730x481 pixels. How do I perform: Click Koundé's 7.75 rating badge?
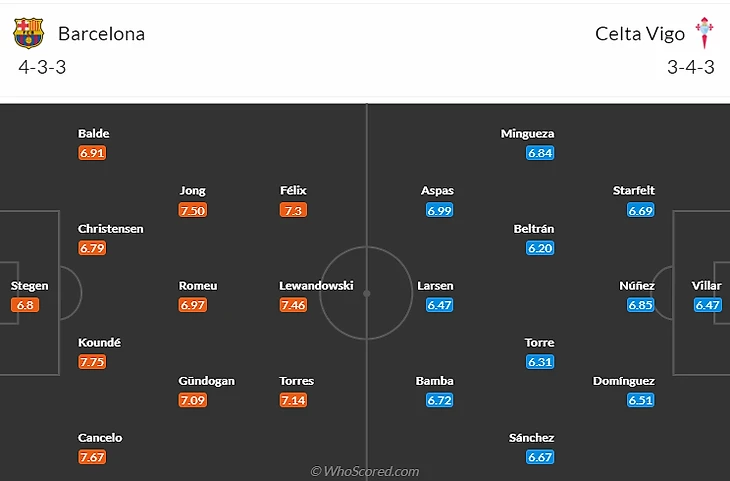click(x=92, y=362)
